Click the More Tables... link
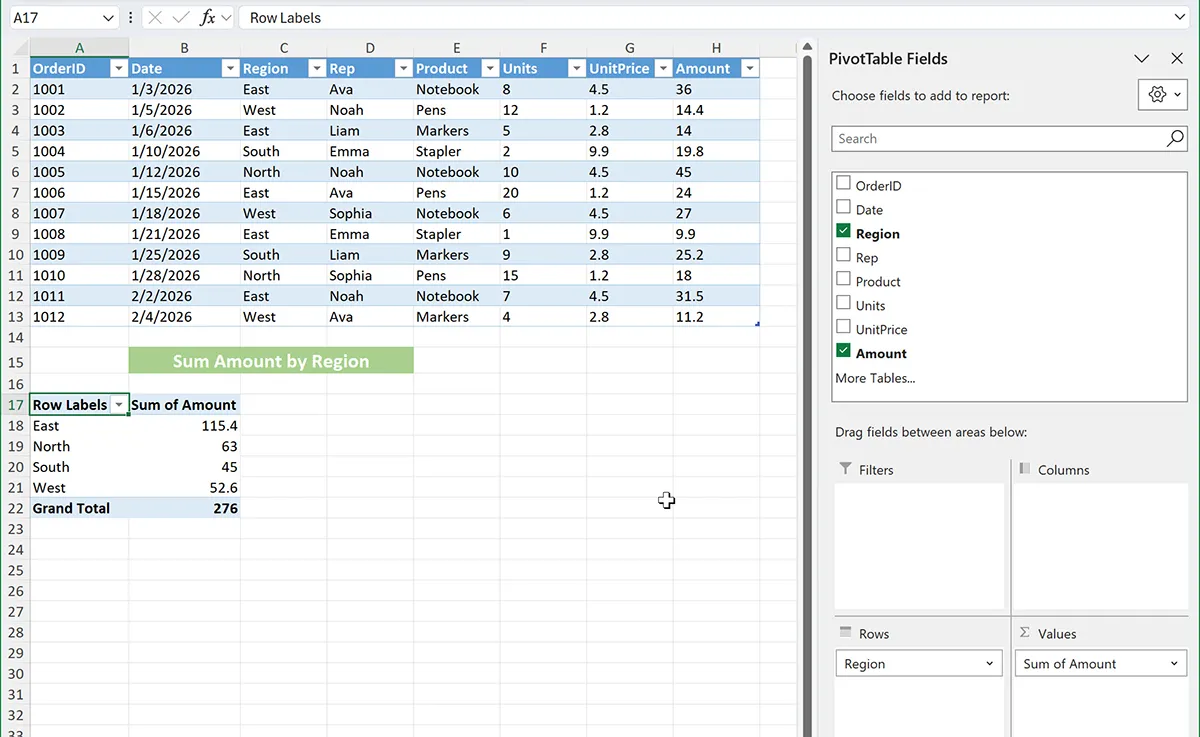 point(875,378)
